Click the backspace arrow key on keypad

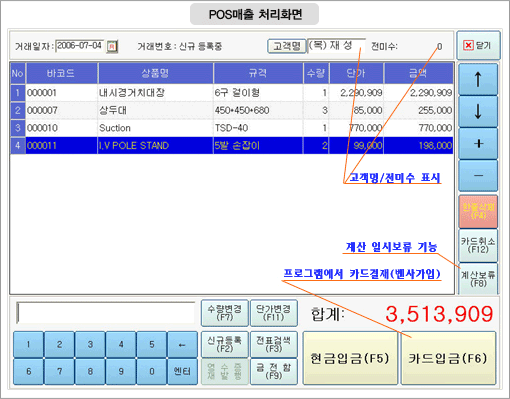(182, 345)
